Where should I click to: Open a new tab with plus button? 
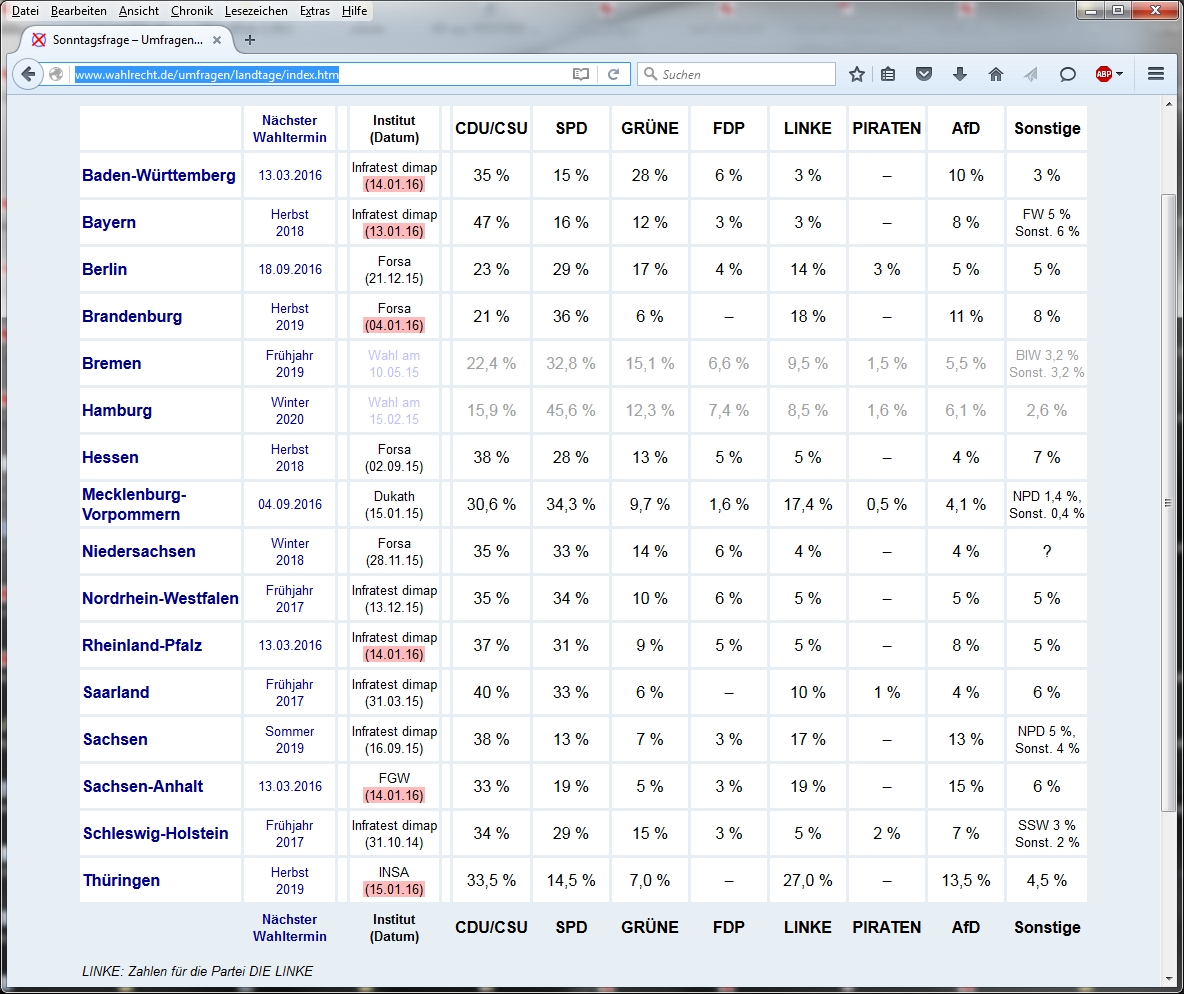coord(250,40)
